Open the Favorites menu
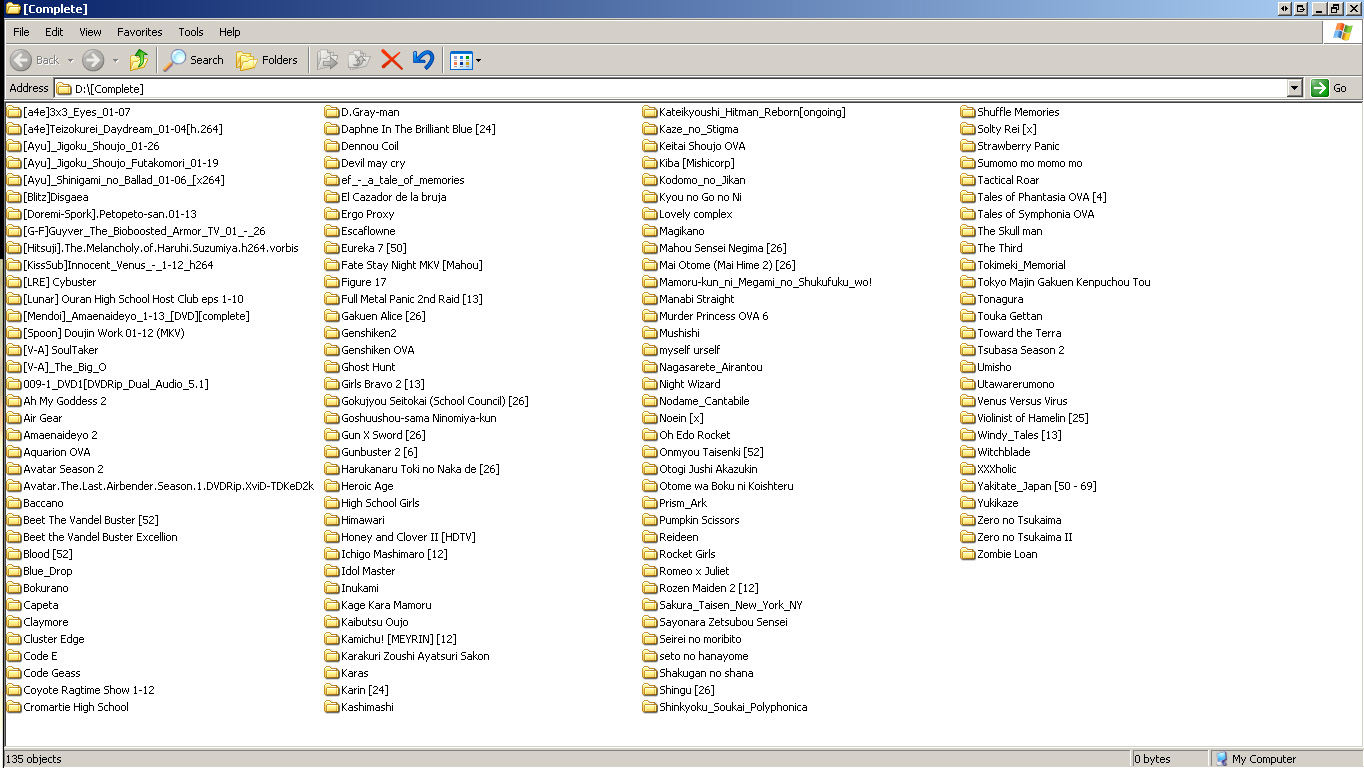The width and height of the screenshot is (1364, 768). (139, 32)
